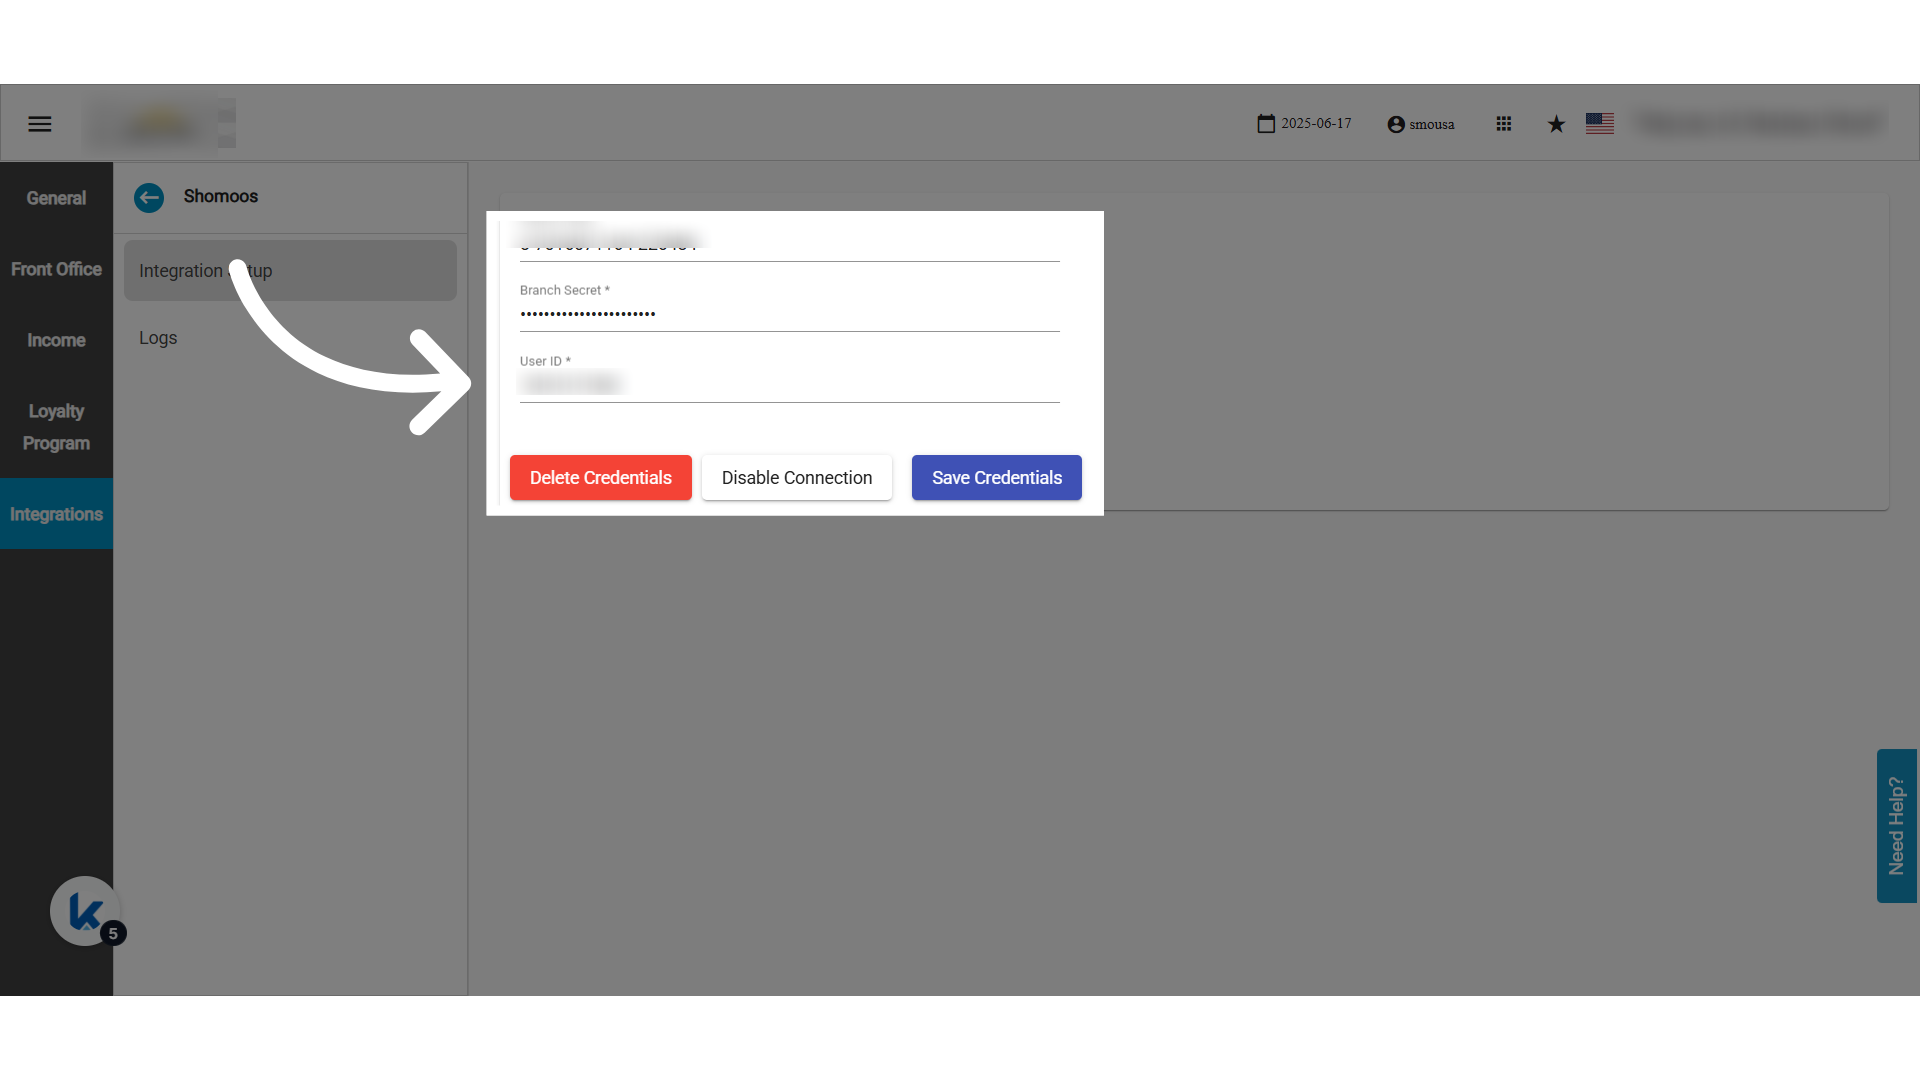
Task: Open the apps grid launcher
Action: coord(1504,124)
